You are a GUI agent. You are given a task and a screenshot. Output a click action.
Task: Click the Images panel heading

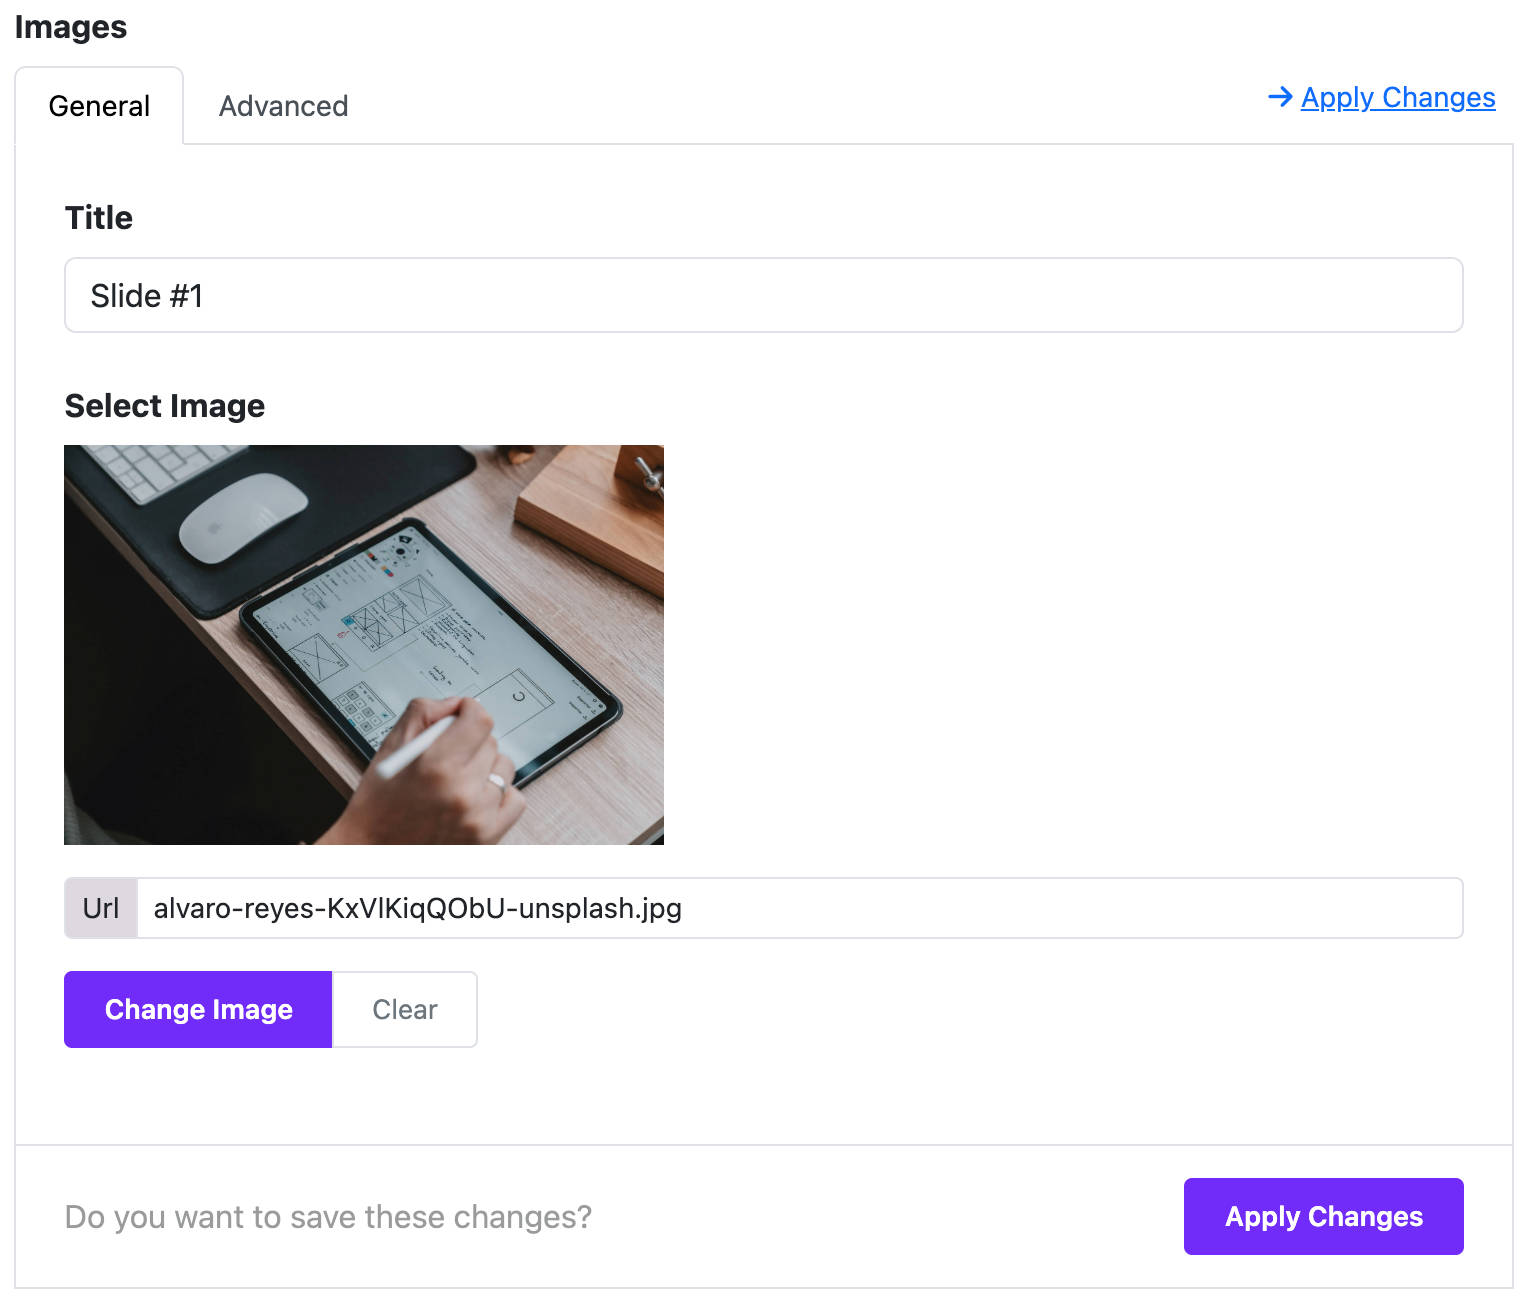(71, 27)
